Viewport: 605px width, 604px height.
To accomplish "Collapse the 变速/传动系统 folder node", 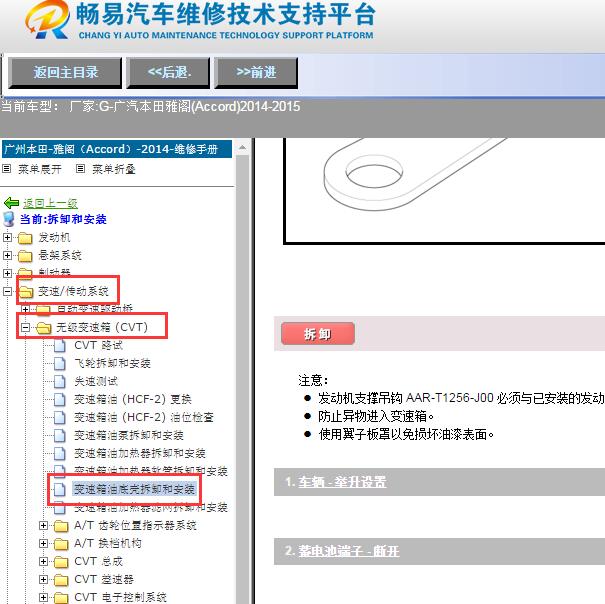I will pyautogui.click(x=7, y=291).
